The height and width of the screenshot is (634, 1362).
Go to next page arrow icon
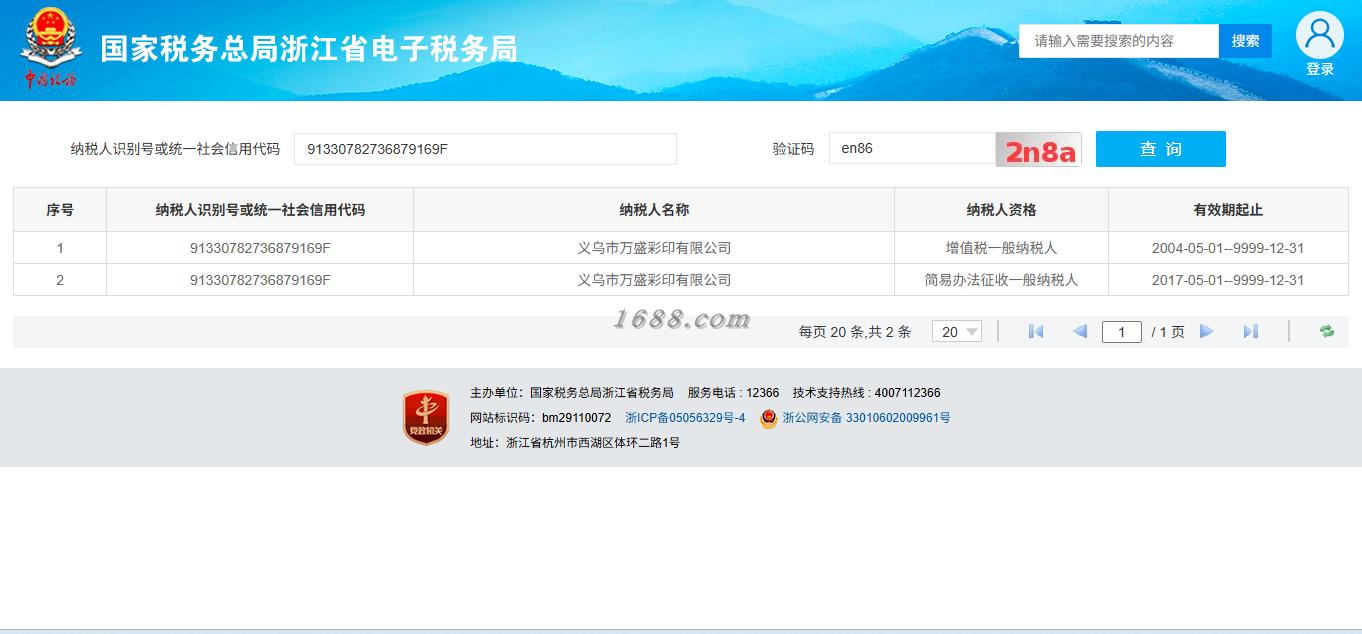coord(1207,332)
